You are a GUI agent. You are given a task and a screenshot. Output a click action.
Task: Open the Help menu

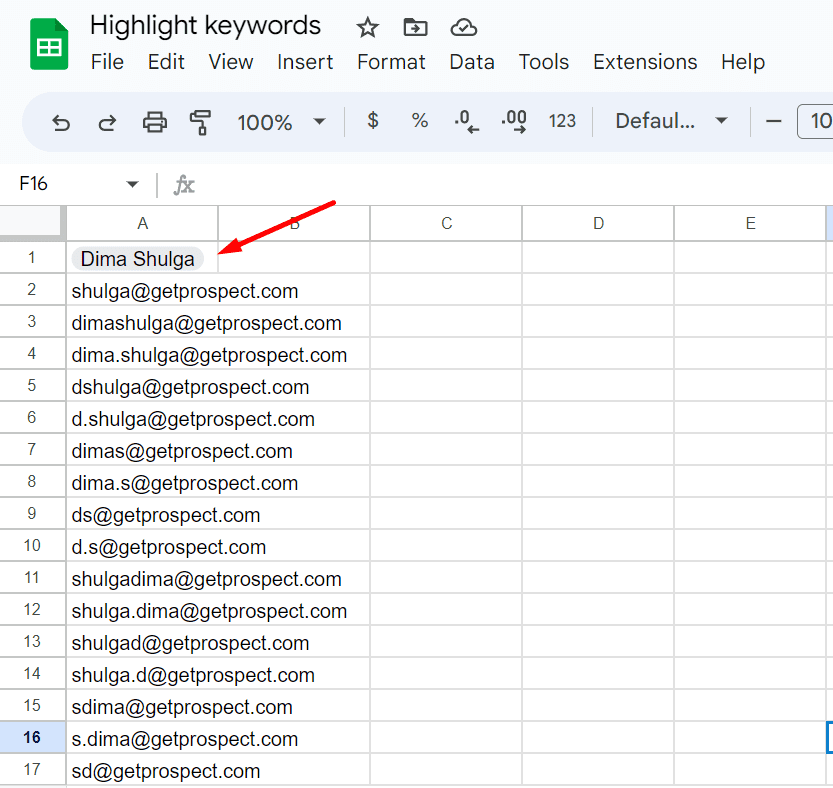pyautogui.click(x=743, y=62)
